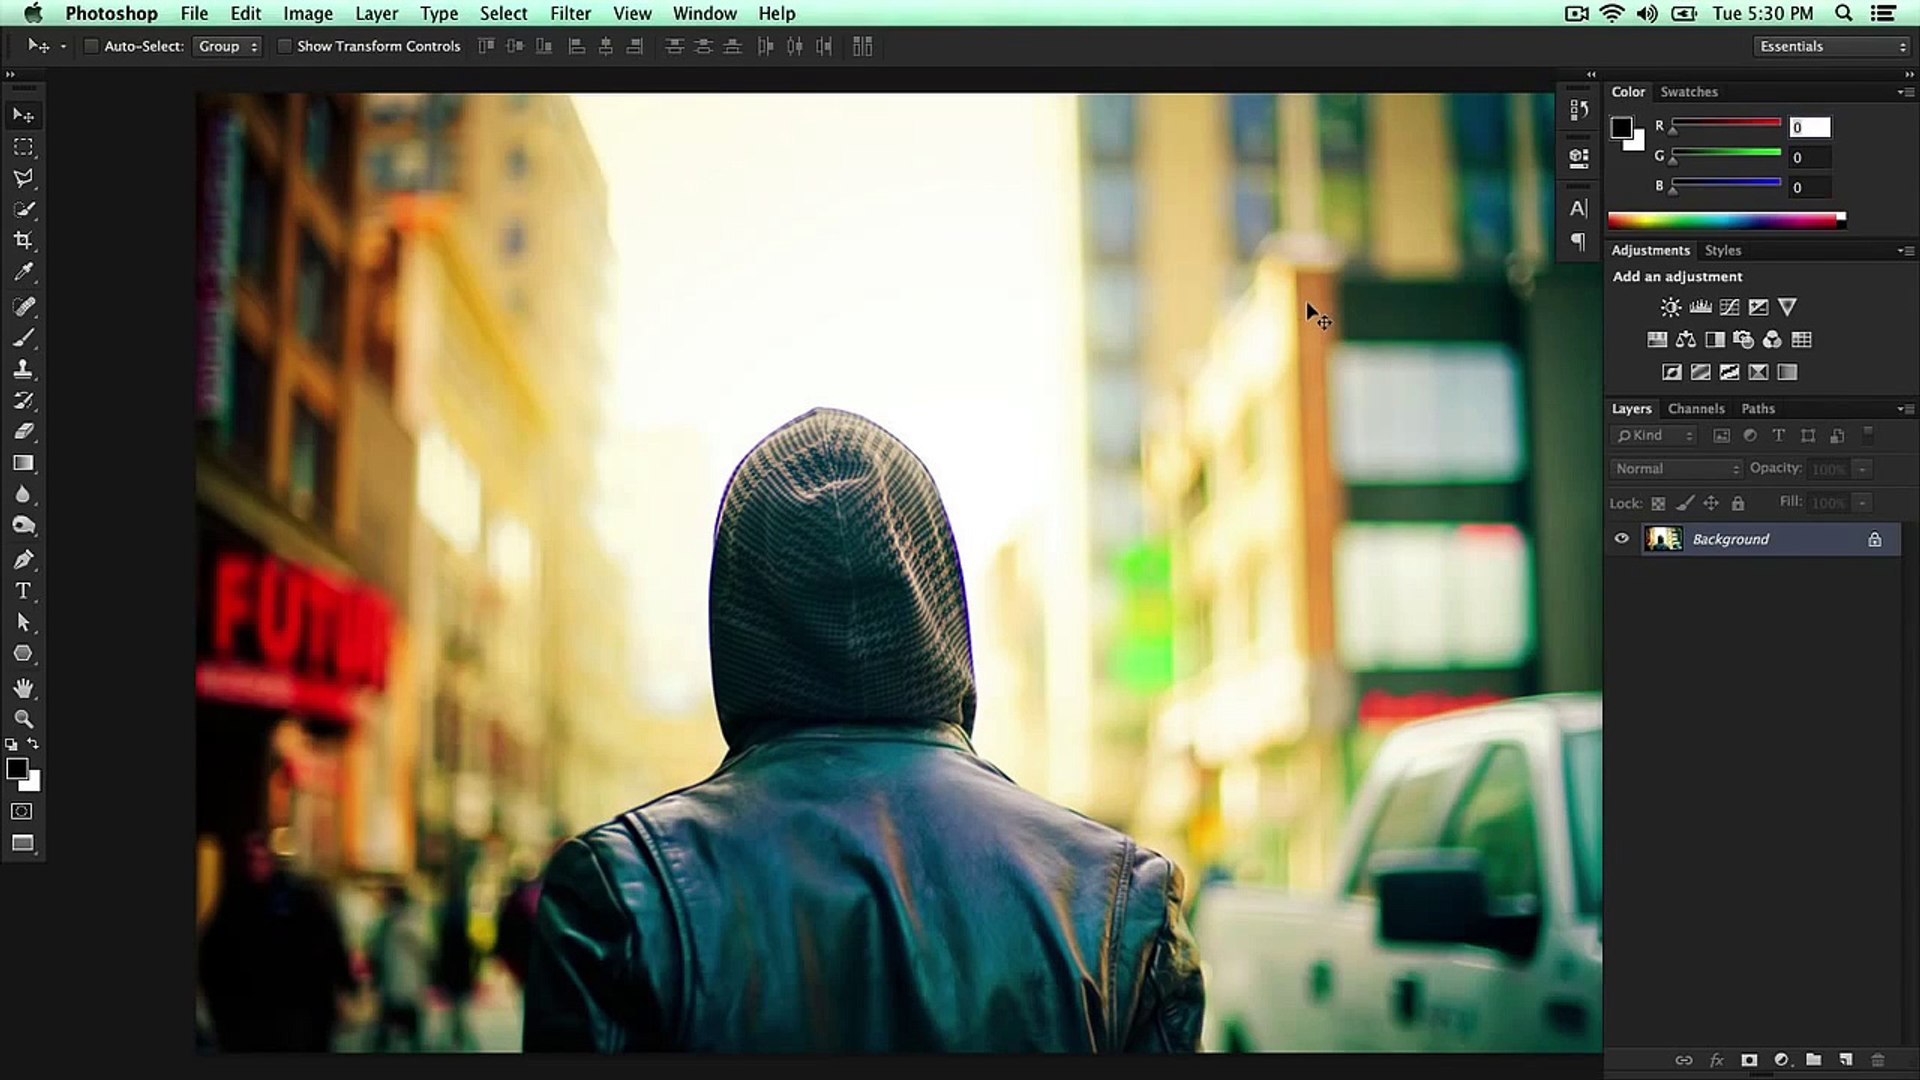
Task: Open the Essentials workspace dropdown
Action: [x=1832, y=46]
